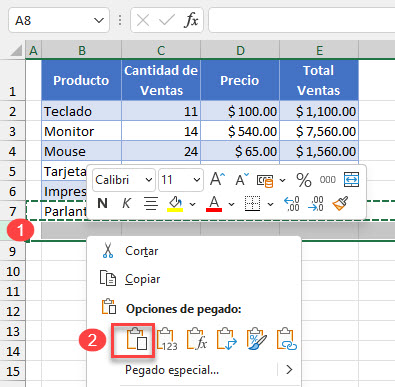Click the Insert Function fx icon
The height and width of the screenshot is (387, 395).
pyautogui.click(x=191, y=21)
